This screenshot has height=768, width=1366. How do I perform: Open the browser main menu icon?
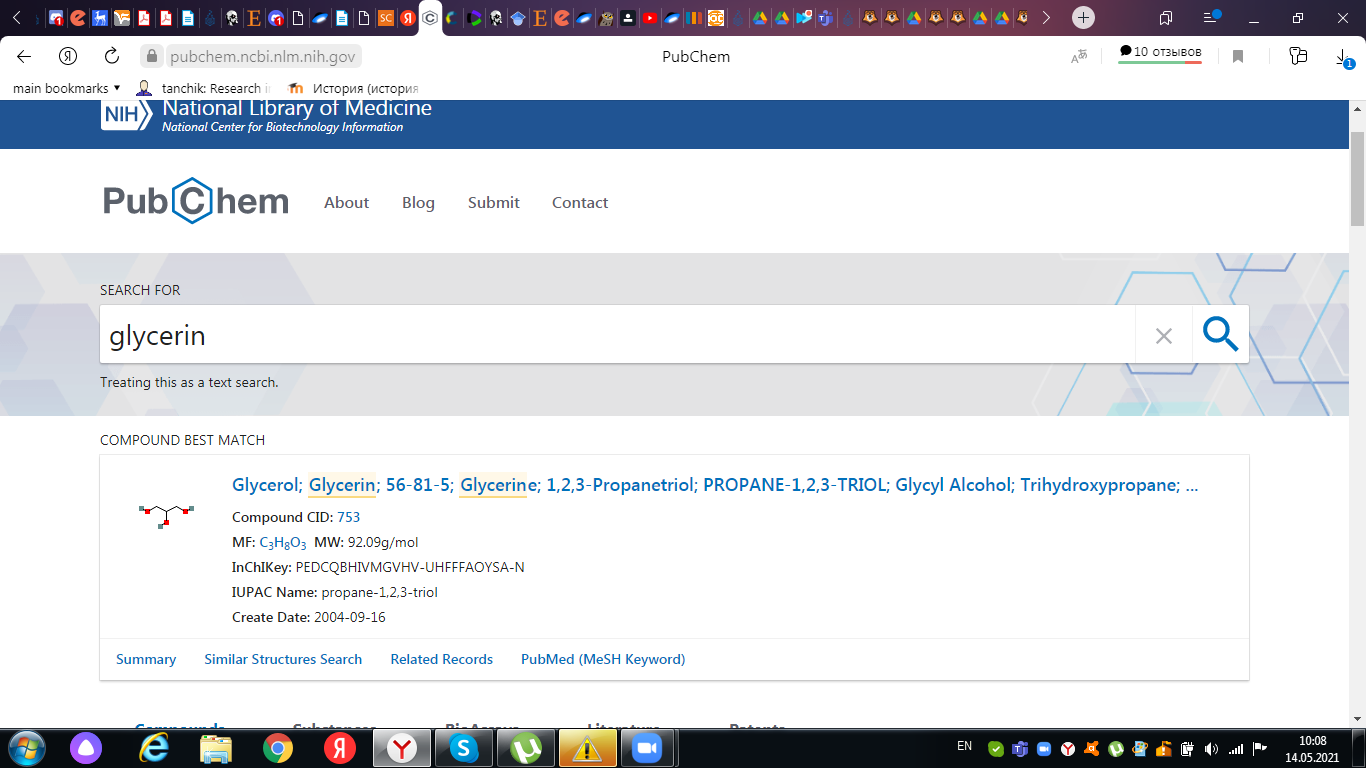(1210, 17)
